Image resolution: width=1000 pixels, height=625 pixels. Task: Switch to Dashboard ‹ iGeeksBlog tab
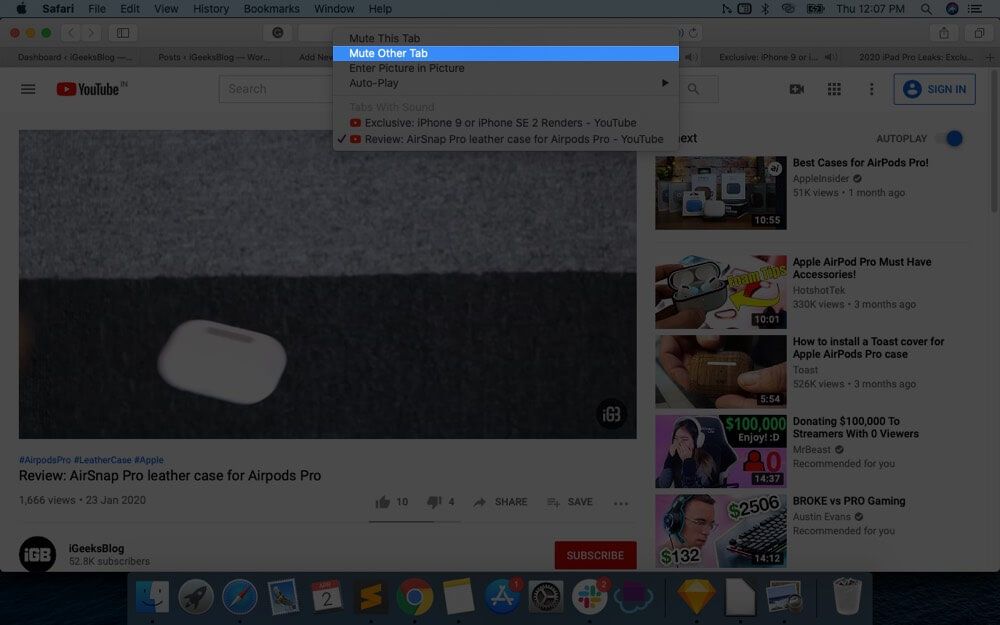(x=75, y=57)
